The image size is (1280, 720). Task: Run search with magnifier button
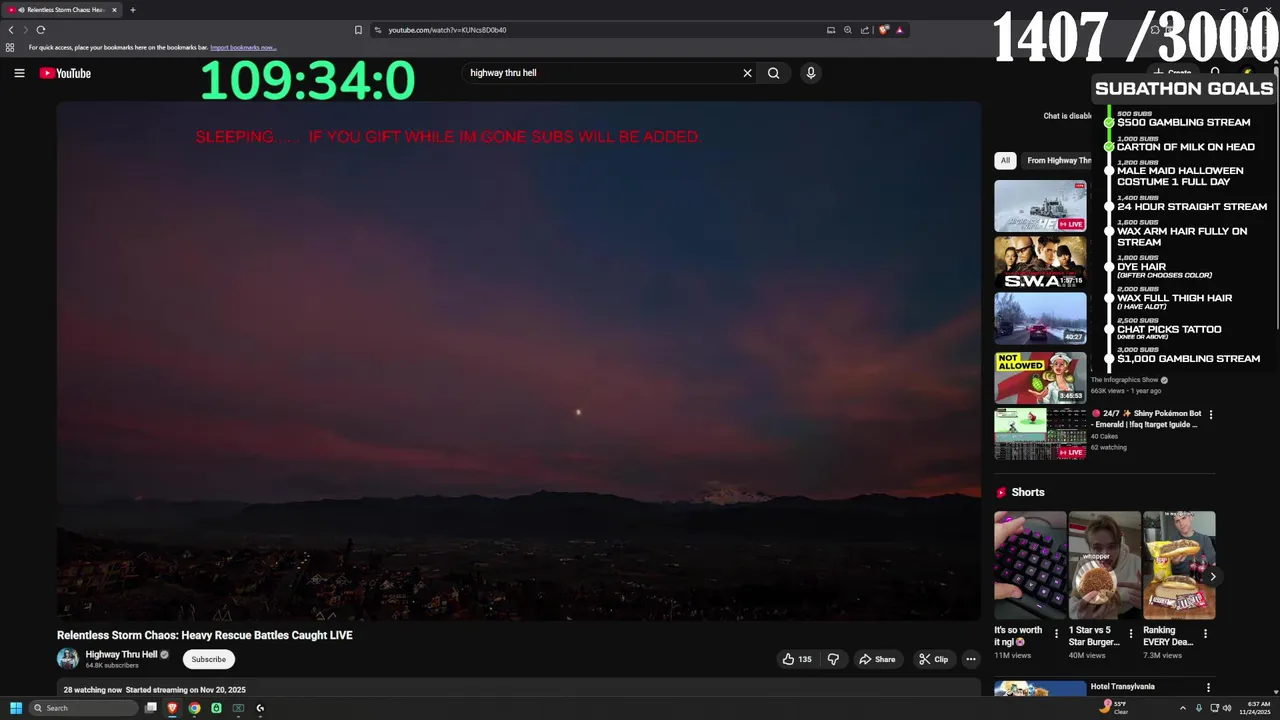click(x=773, y=73)
